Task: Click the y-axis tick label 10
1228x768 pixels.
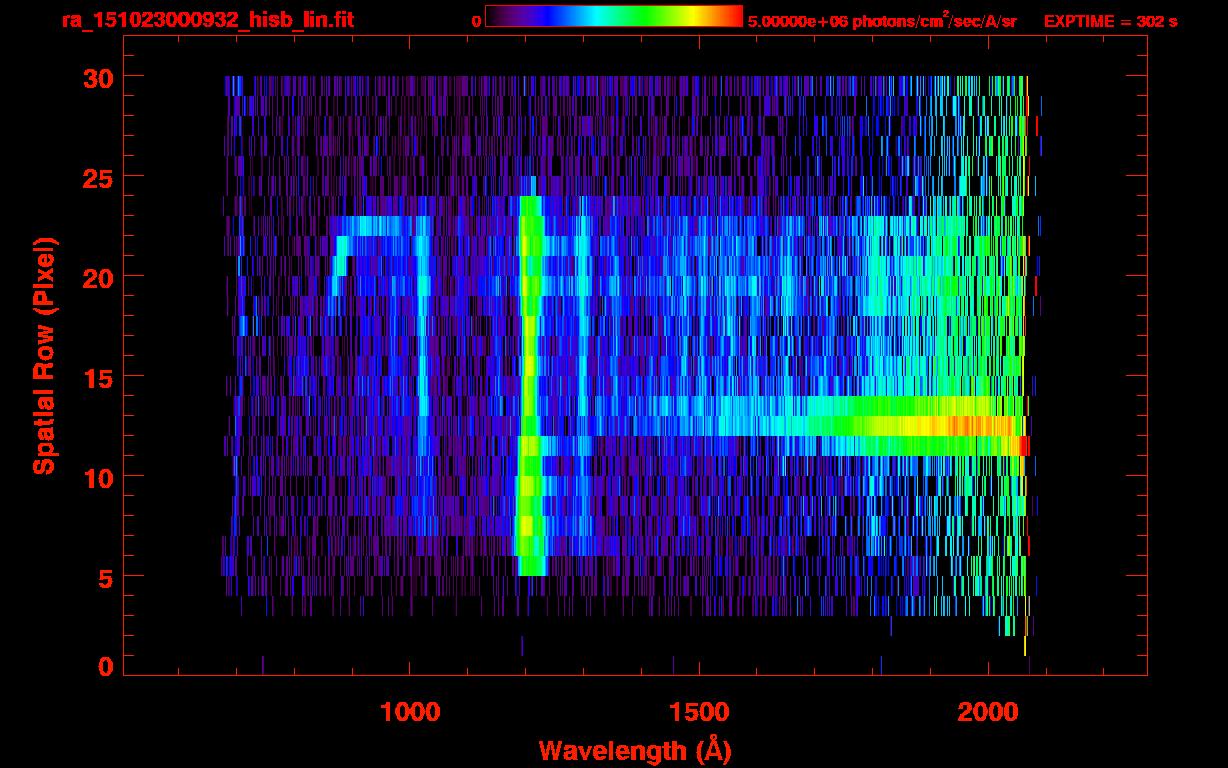Action: coord(98,477)
